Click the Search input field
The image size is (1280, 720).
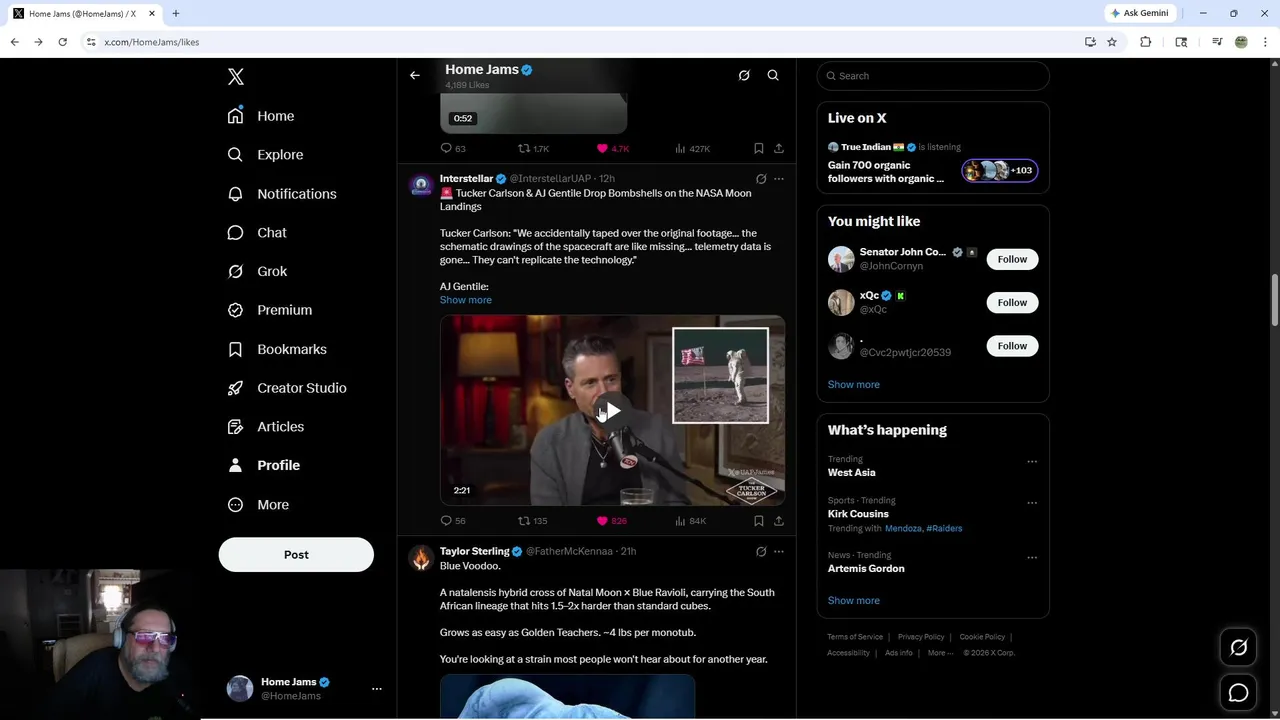coord(933,76)
